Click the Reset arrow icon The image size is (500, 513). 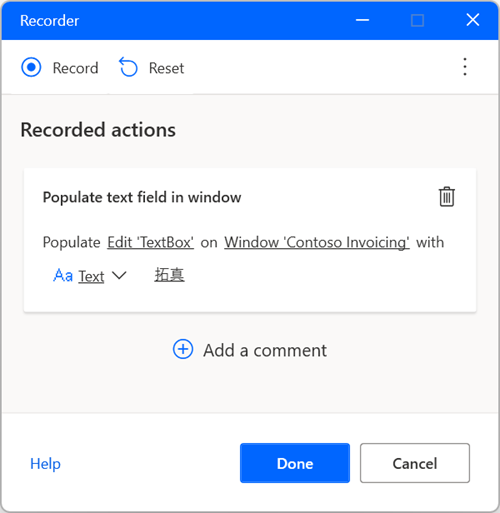click(x=128, y=67)
